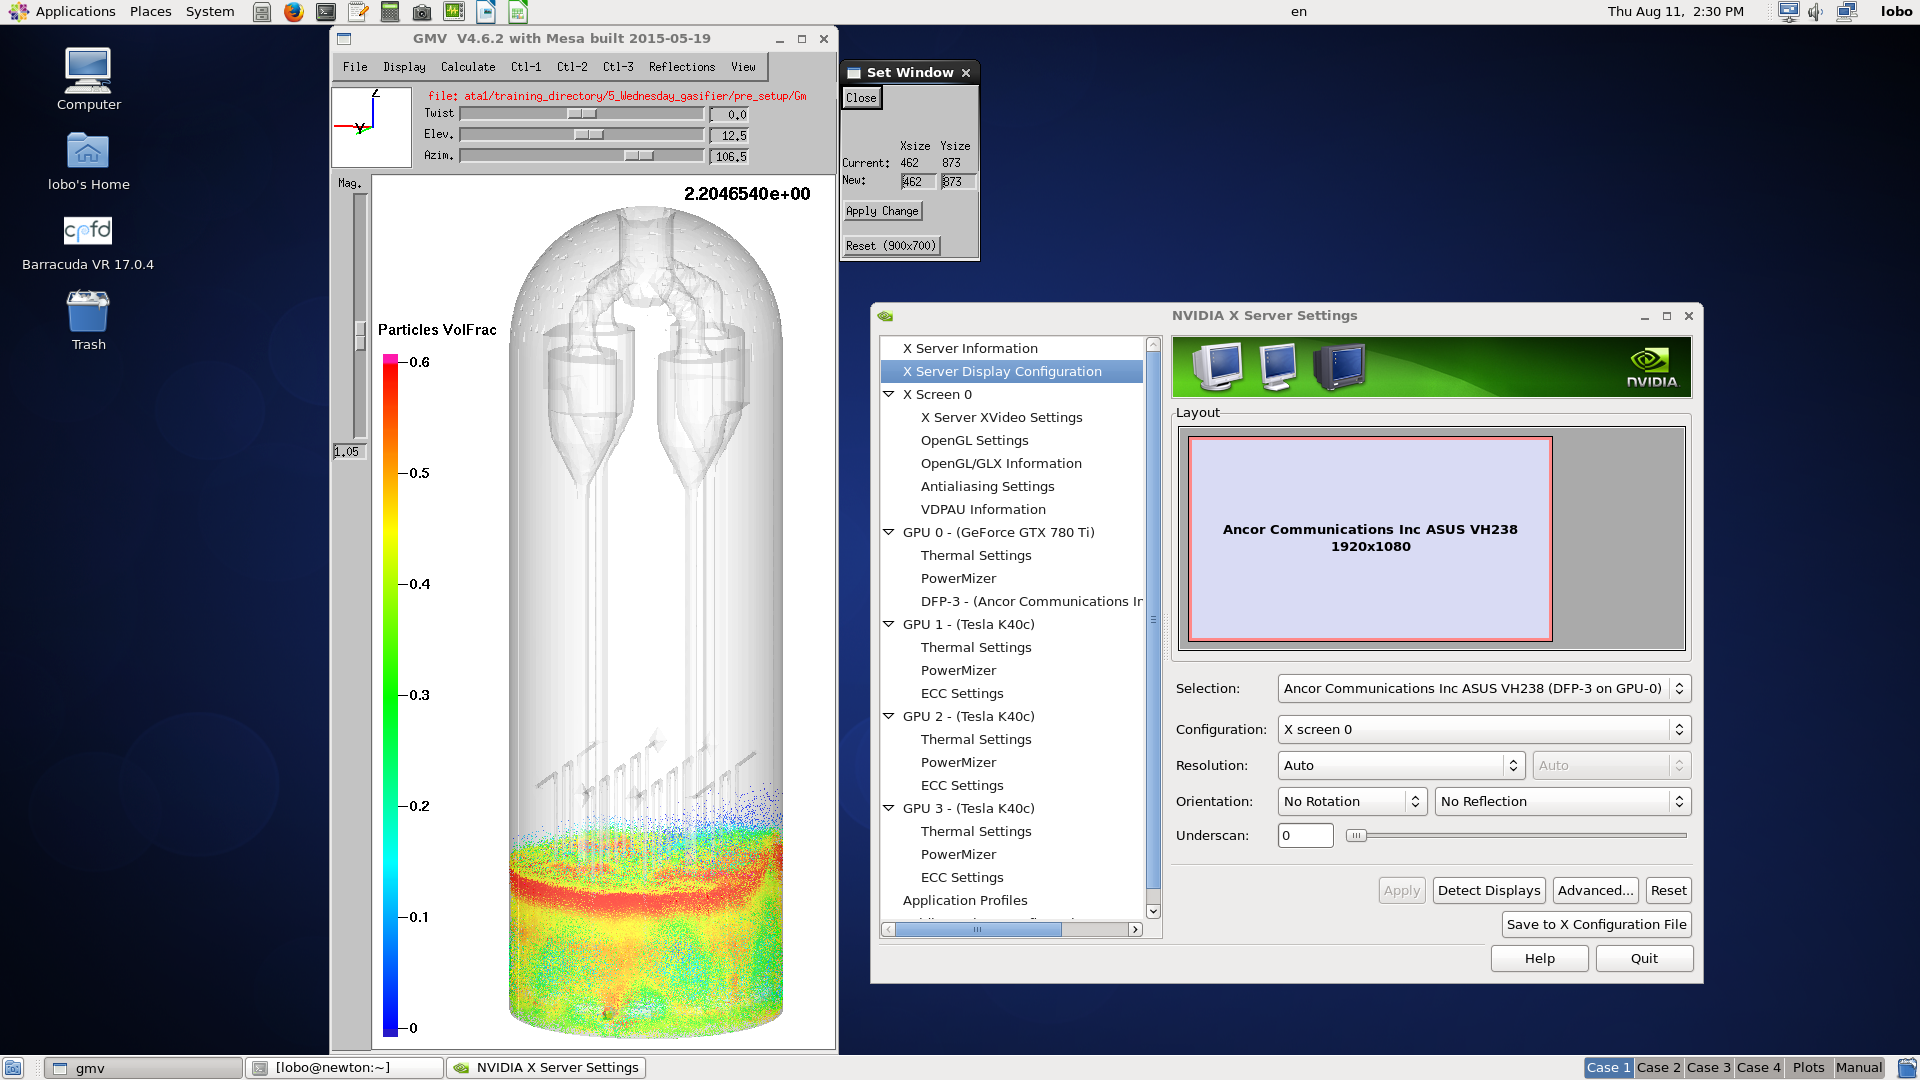Click the Azim. slider handle
Image resolution: width=1920 pixels, height=1080 pixels.
pyautogui.click(x=639, y=156)
